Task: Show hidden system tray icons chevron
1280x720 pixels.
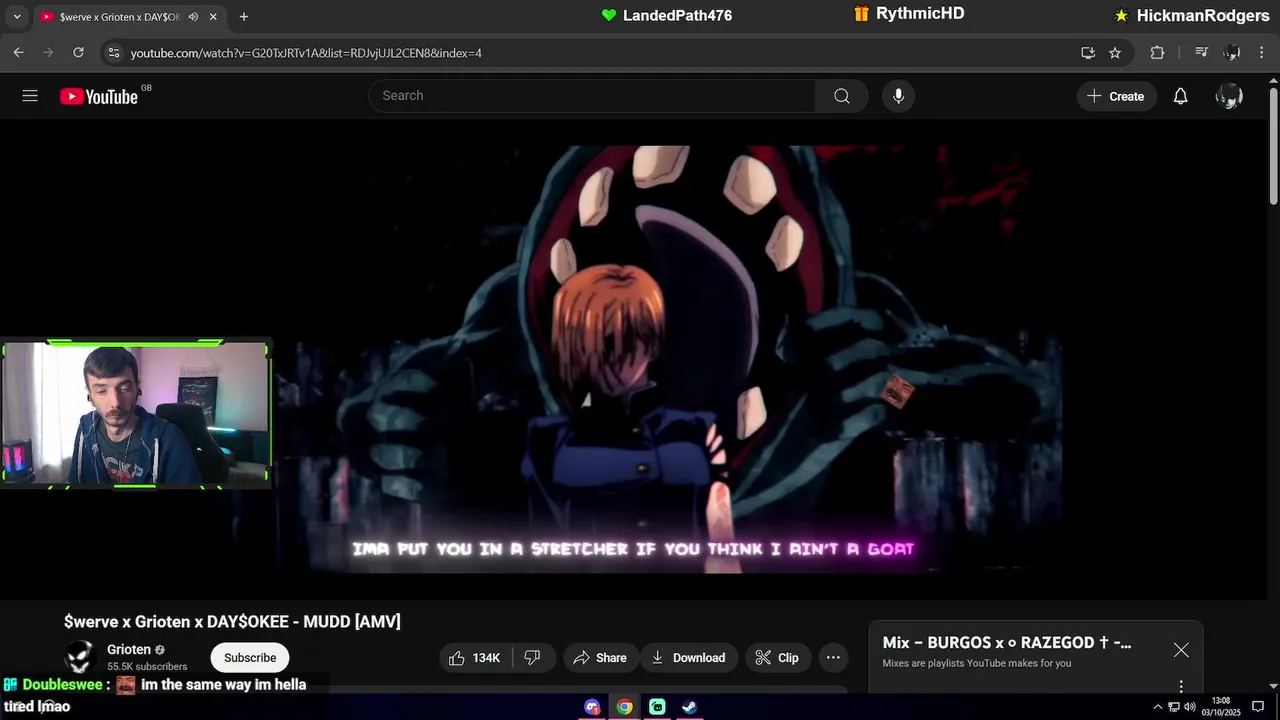Action: coord(1158,707)
